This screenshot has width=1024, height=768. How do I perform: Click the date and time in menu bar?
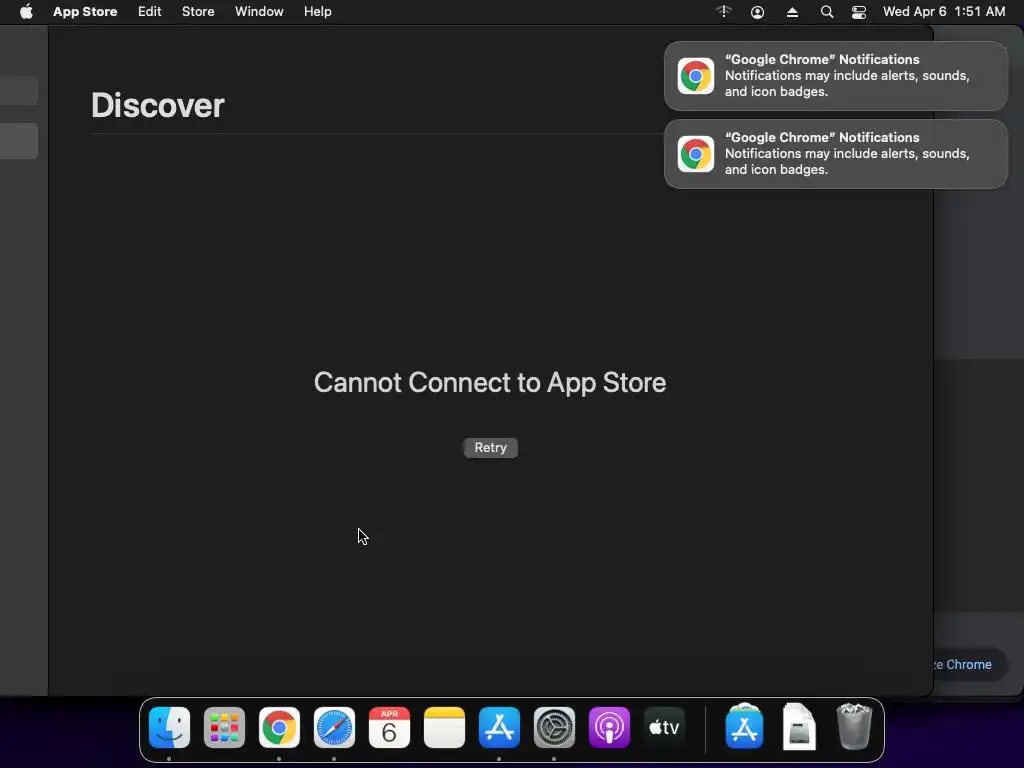point(944,12)
